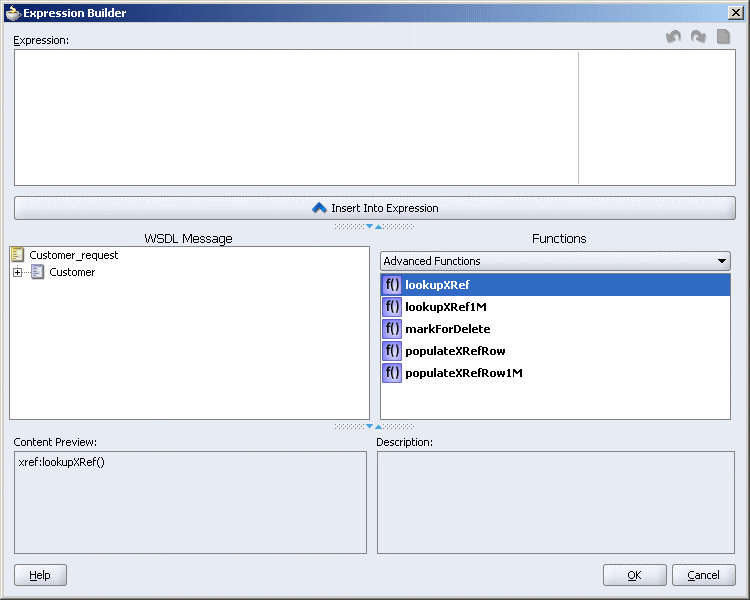Select Customer_request in WSDL Message tree
Image resolution: width=750 pixels, height=600 pixels.
point(74,255)
